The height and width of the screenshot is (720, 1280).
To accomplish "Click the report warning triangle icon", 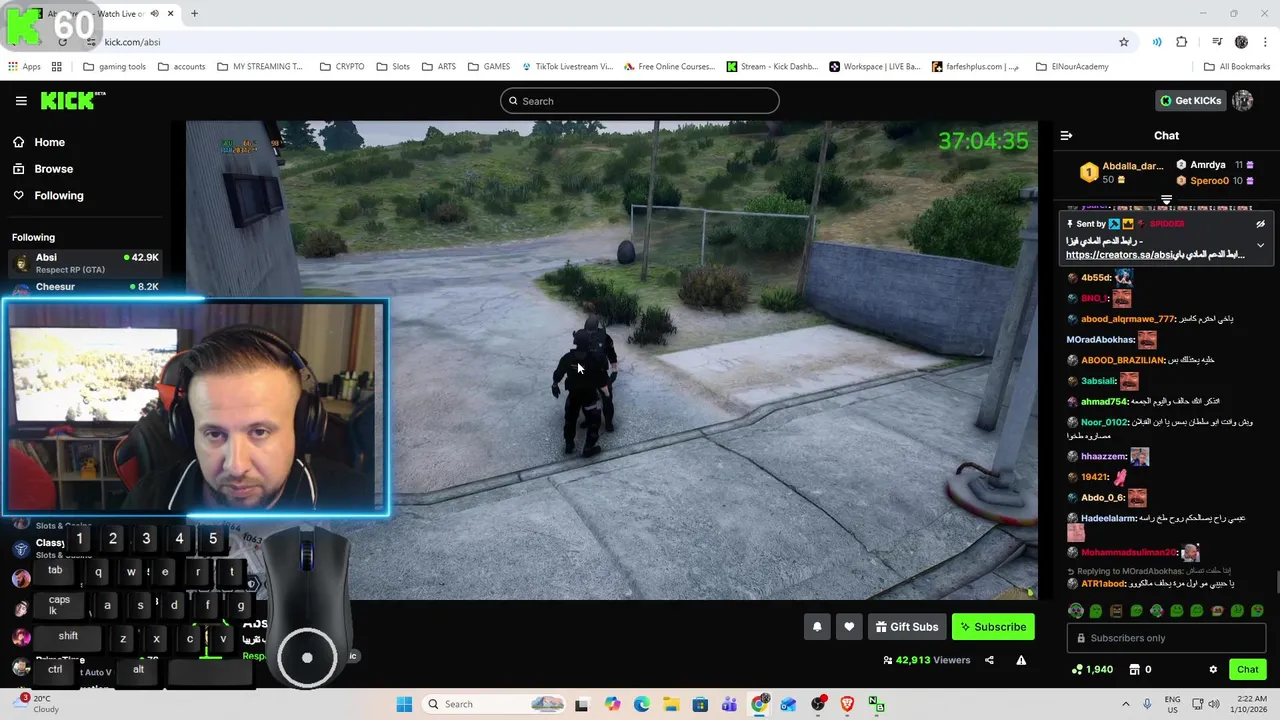I will [1021, 660].
